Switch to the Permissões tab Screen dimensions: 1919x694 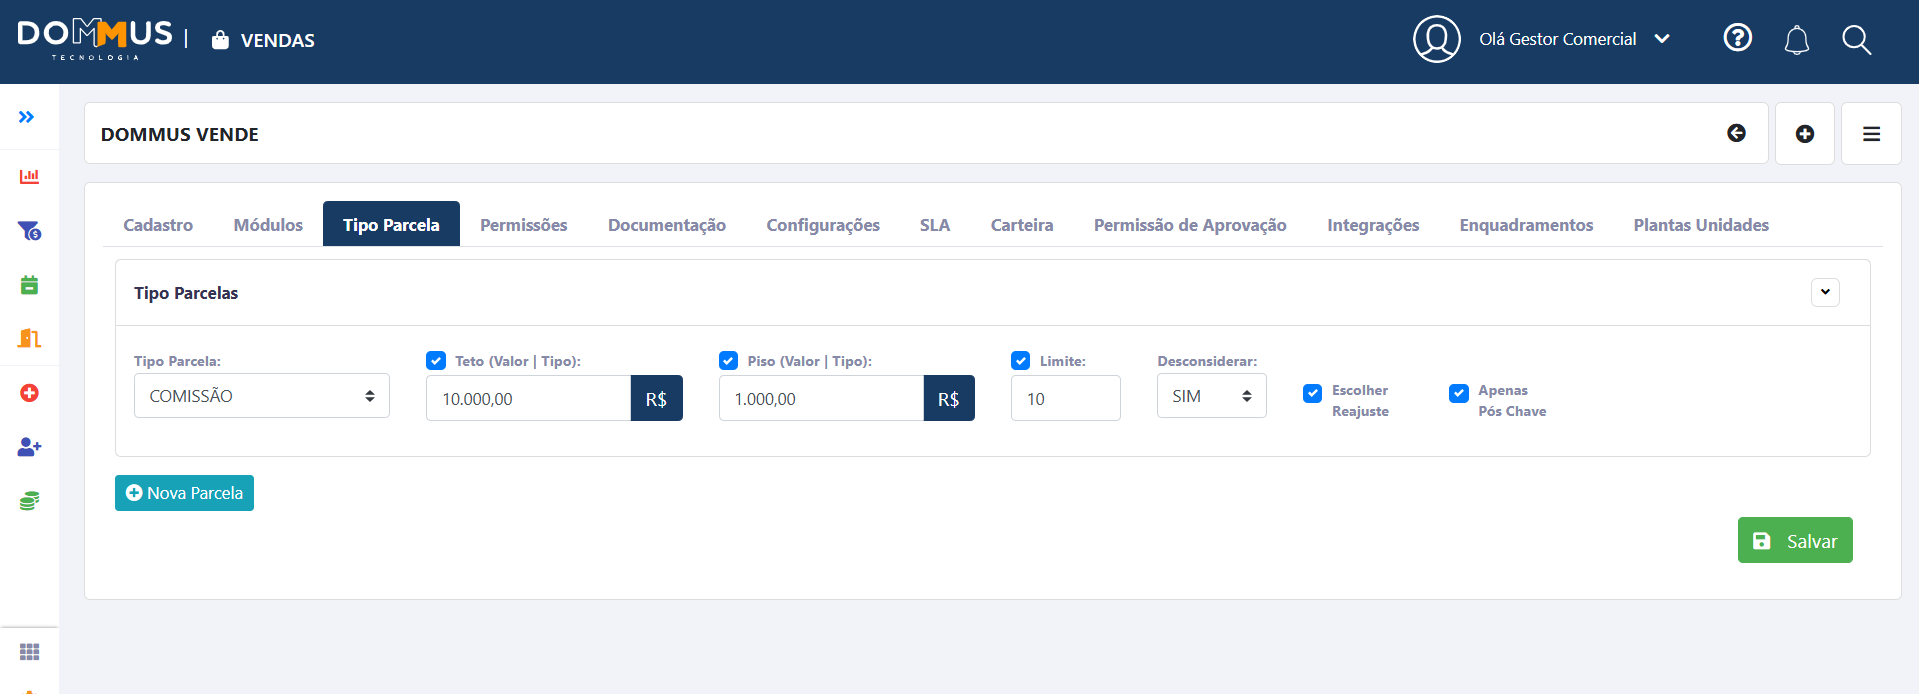pos(523,225)
